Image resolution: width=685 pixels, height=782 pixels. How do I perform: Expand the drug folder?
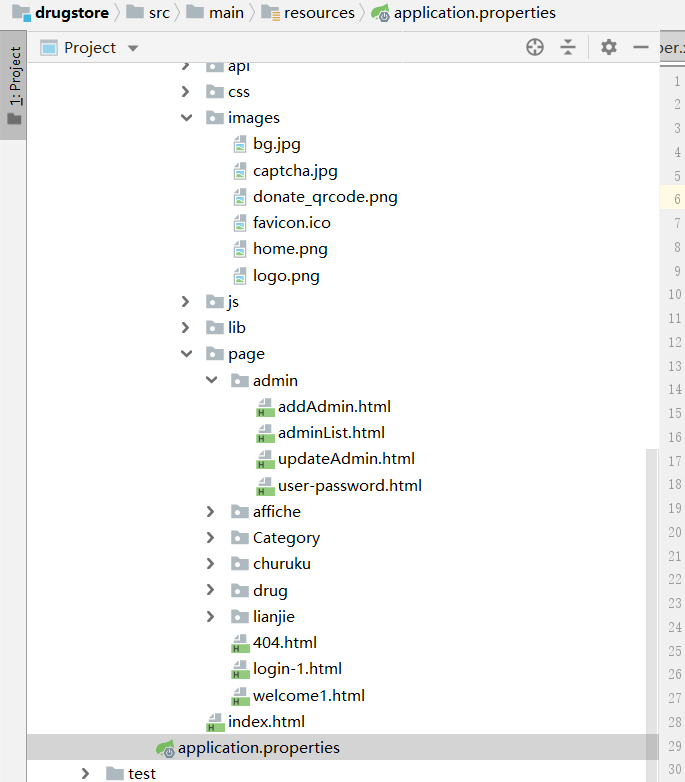click(211, 591)
